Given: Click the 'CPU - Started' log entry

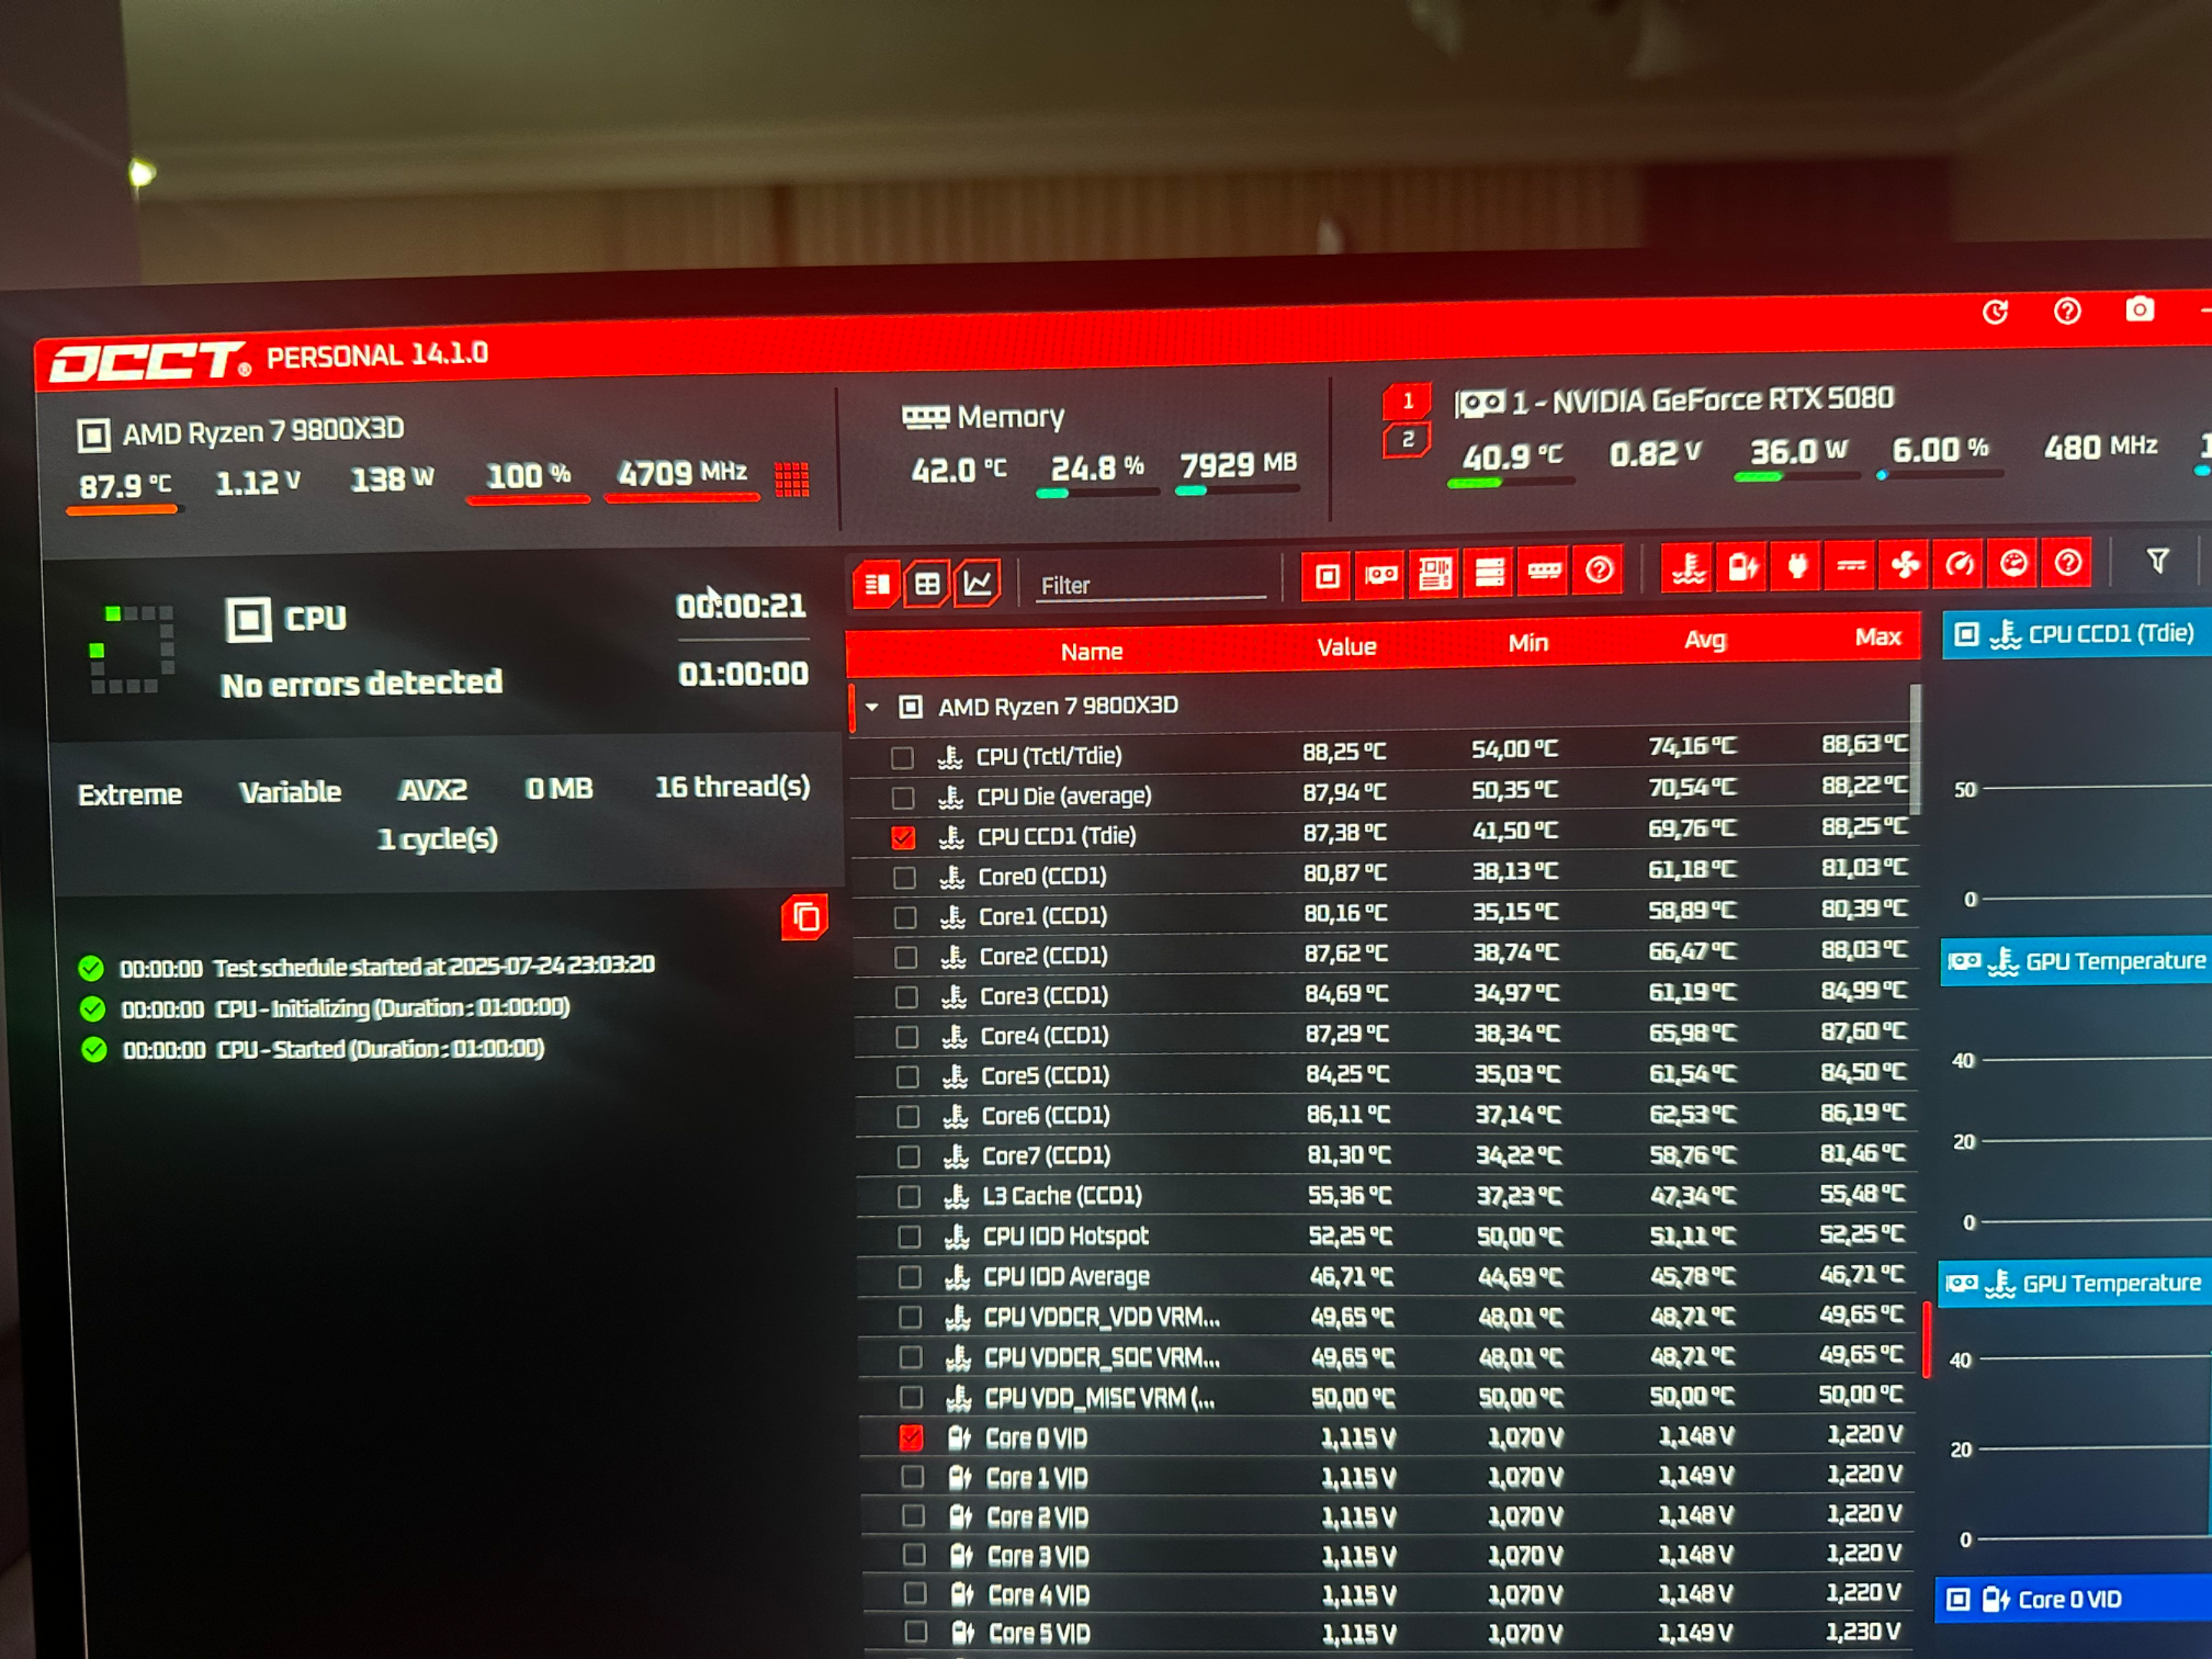Looking at the screenshot, I should (334, 1049).
